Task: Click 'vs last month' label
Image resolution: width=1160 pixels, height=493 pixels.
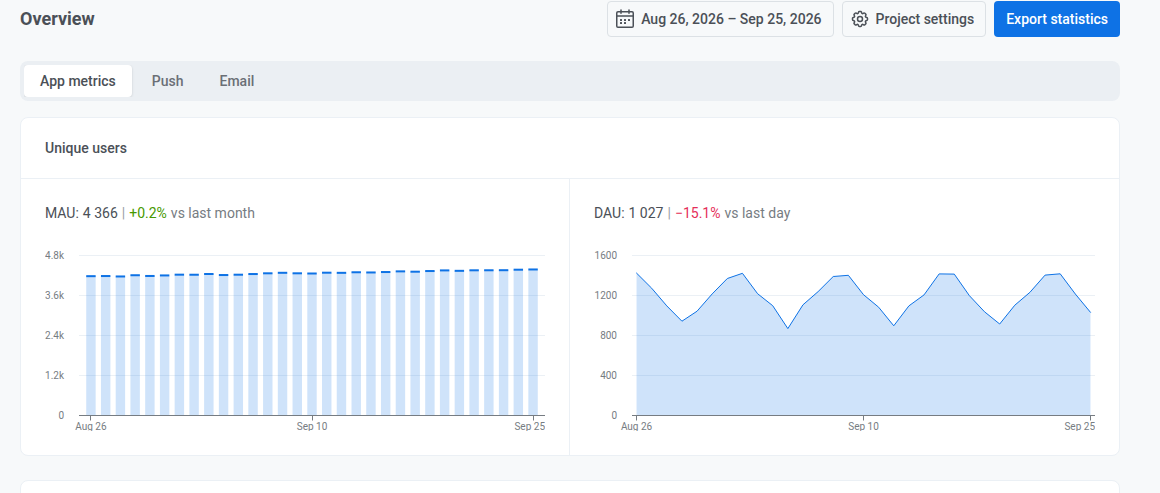Action: pyautogui.click(x=213, y=213)
